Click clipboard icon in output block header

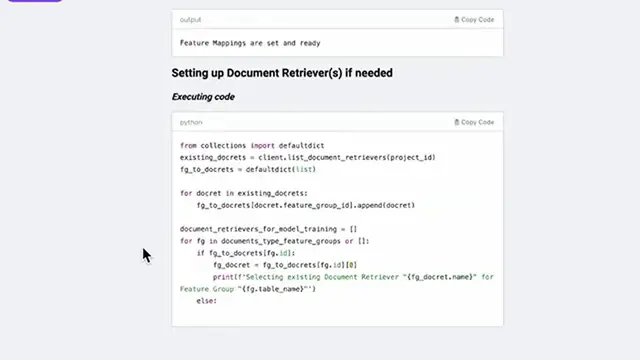click(457, 20)
